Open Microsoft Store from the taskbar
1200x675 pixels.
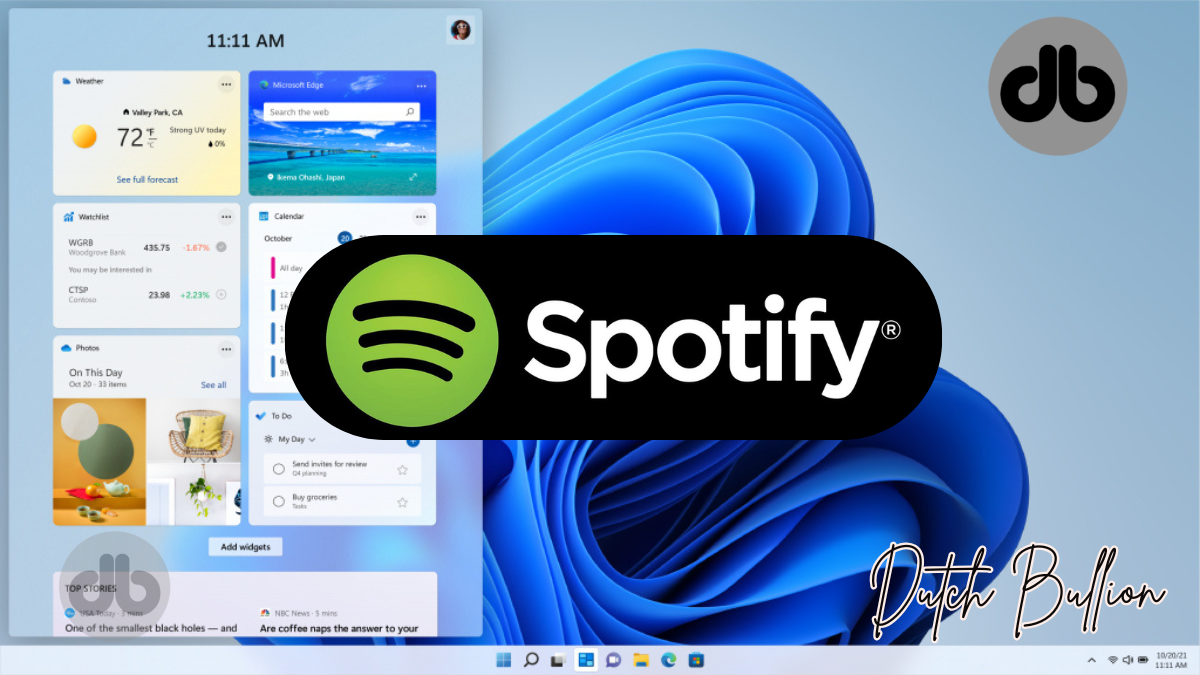696,660
